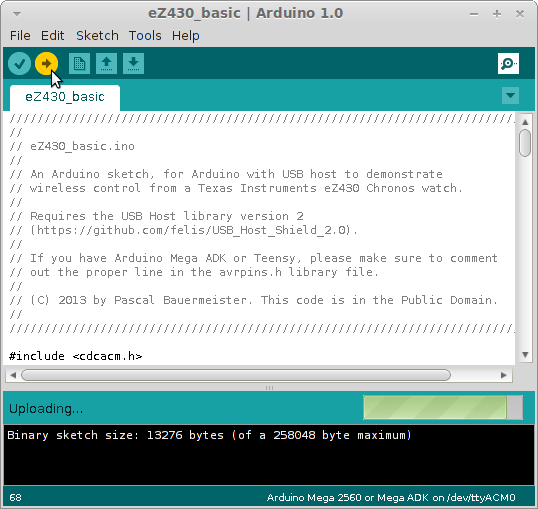Click the 'eZ430_basic.ino' comment line
This screenshot has width=538, height=509.
coord(72,147)
